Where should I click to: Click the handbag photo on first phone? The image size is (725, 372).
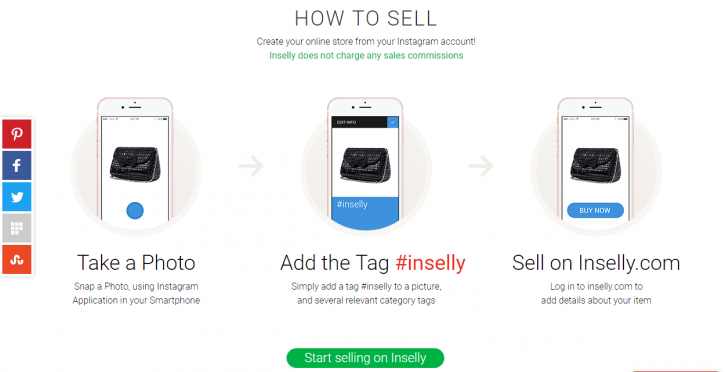pos(136,164)
